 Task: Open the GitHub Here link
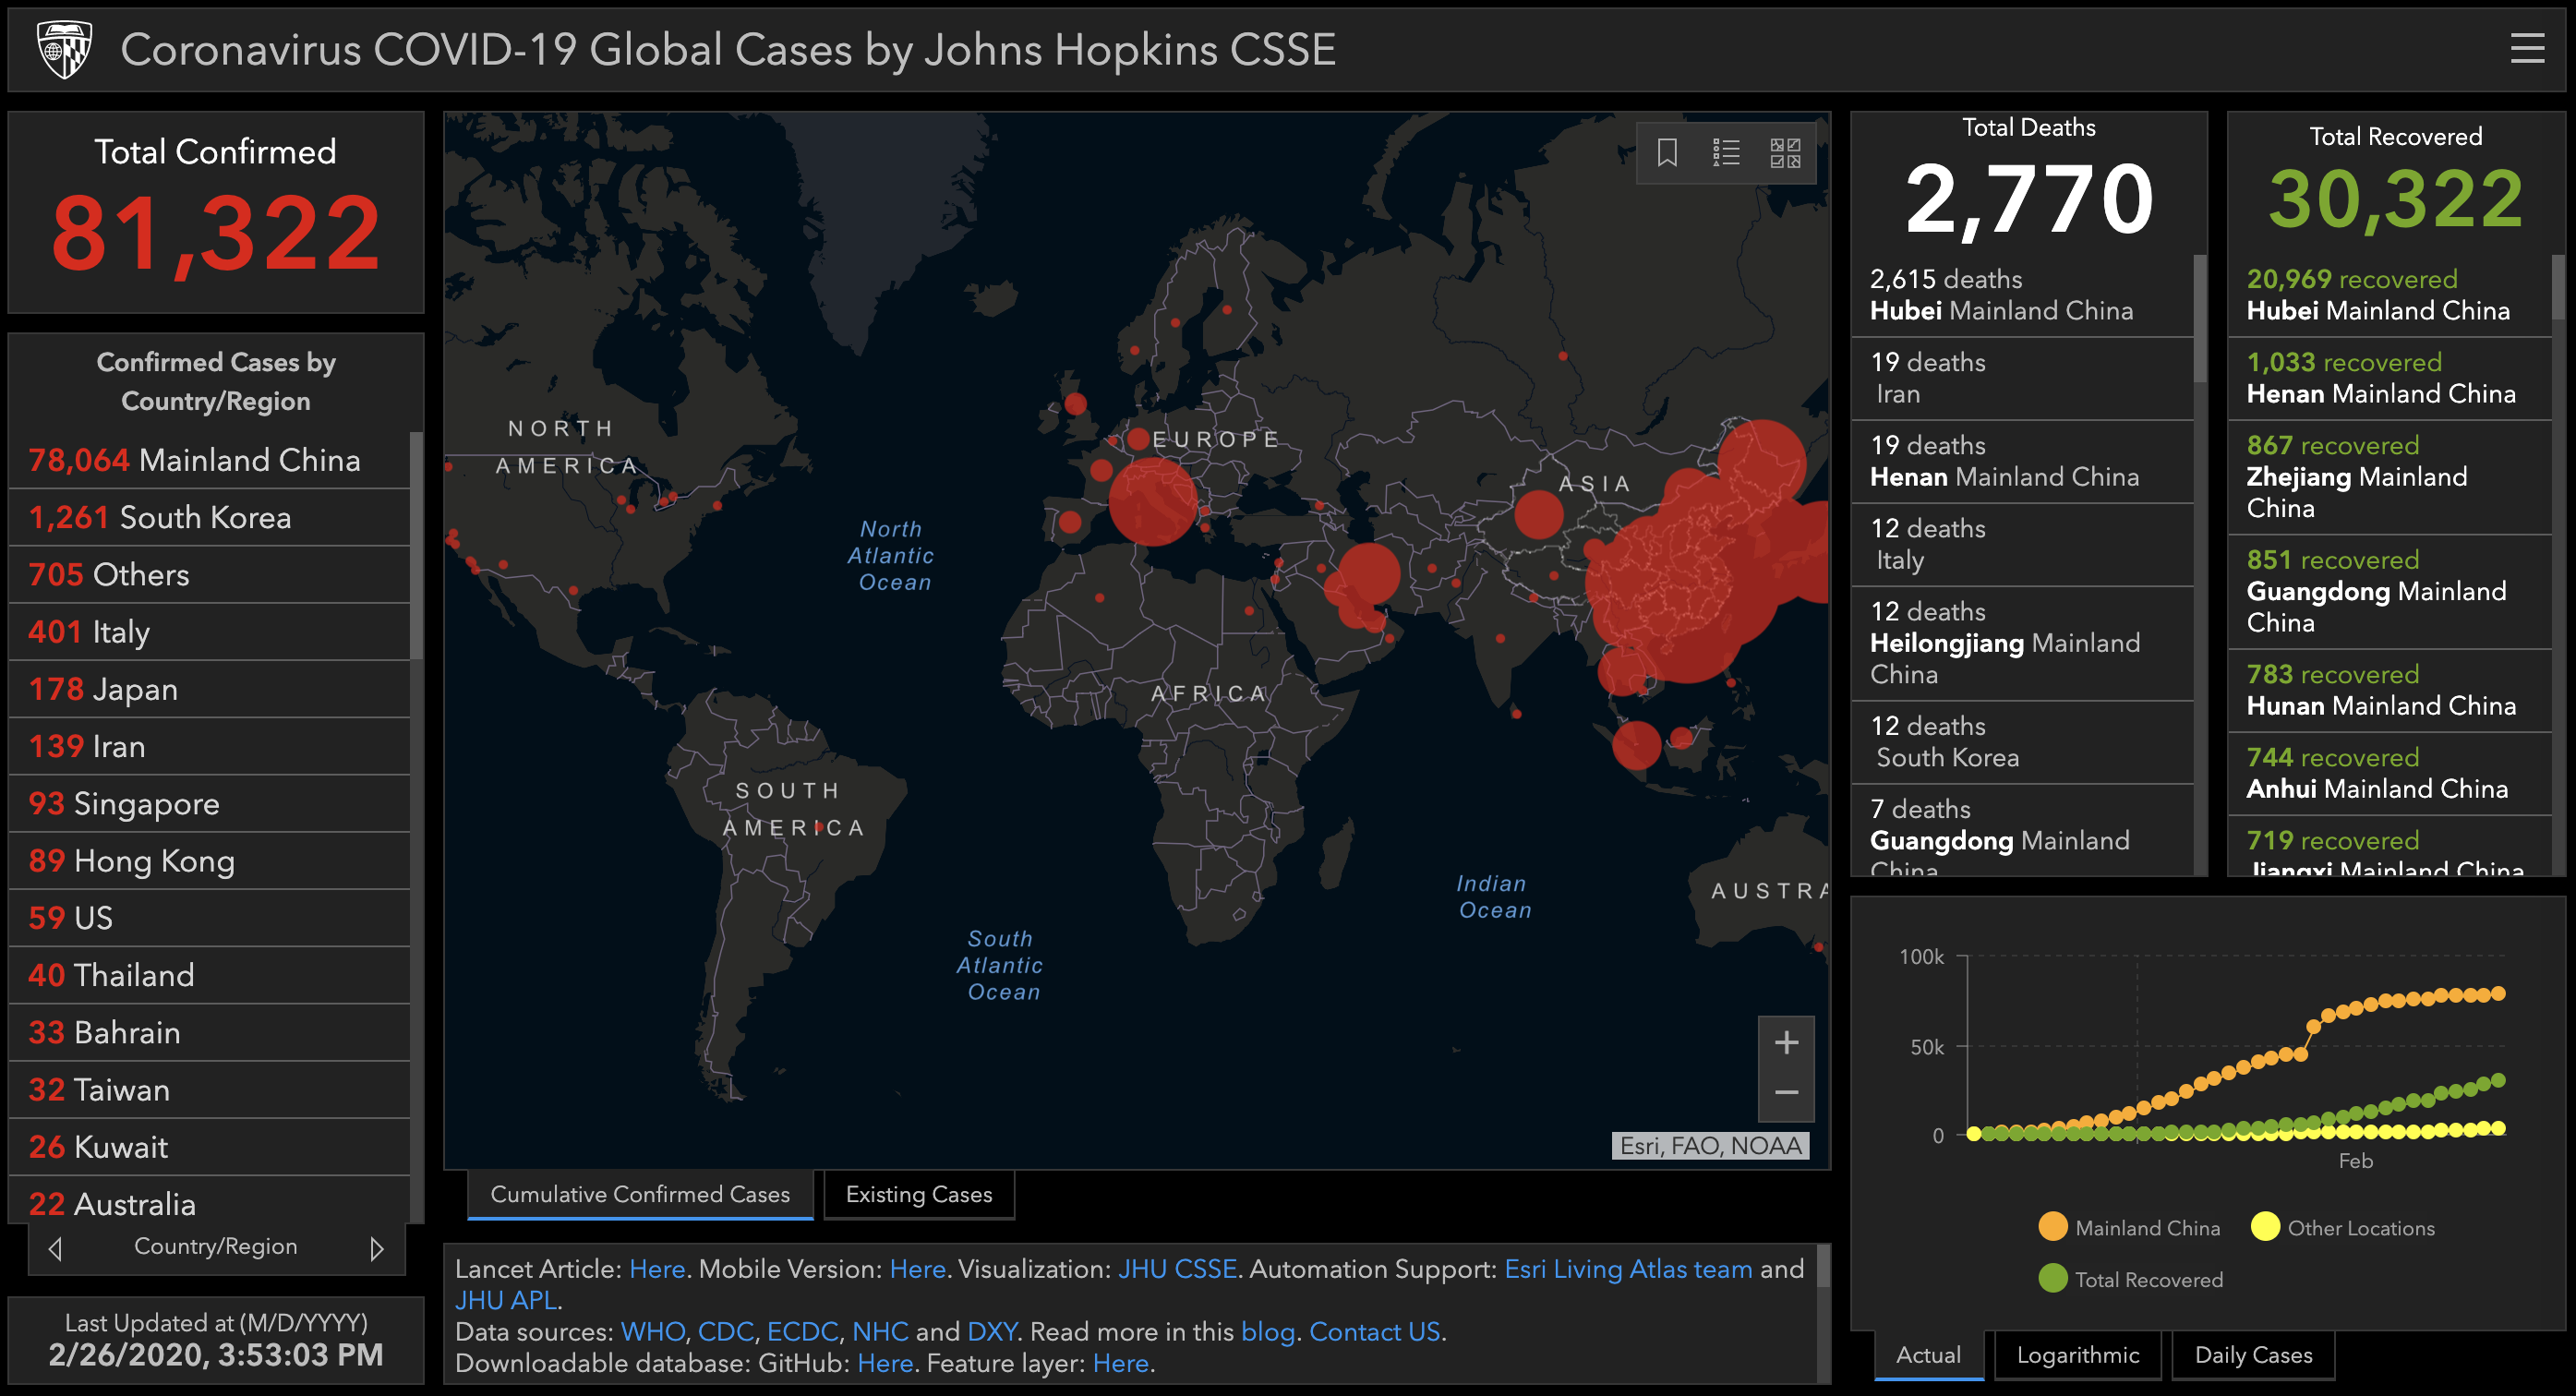(885, 1363)
